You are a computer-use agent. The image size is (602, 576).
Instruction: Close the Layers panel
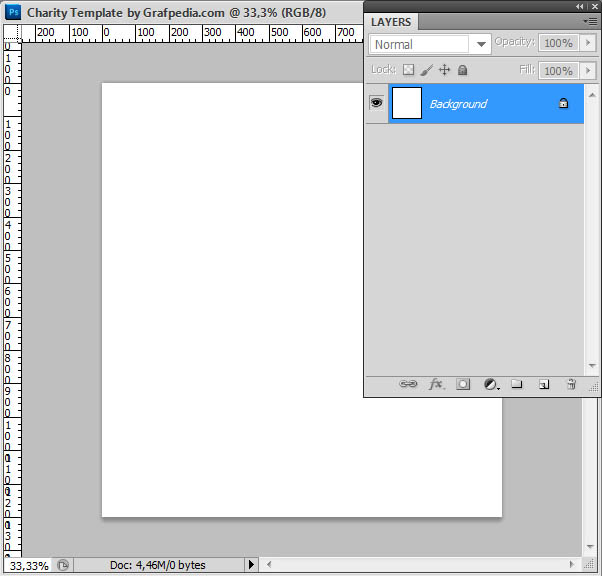(594, 7)
